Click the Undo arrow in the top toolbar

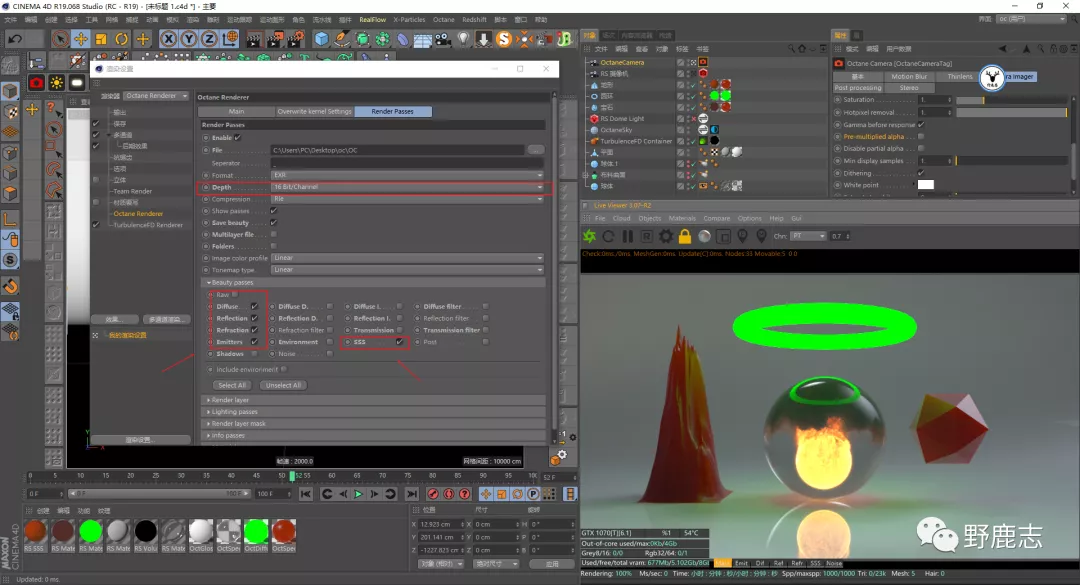15,38
